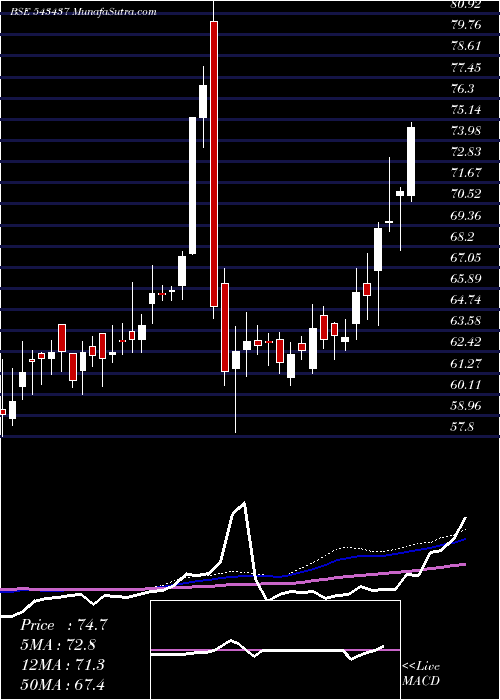Click the 75.14 price axis label

(468, 109)
